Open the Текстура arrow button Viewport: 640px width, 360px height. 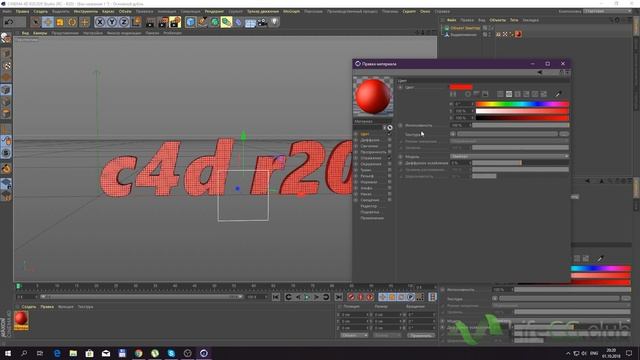click(453, 134)
